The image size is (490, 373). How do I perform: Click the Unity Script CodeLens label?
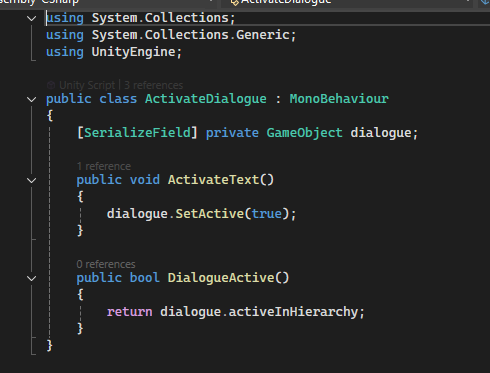87,85
